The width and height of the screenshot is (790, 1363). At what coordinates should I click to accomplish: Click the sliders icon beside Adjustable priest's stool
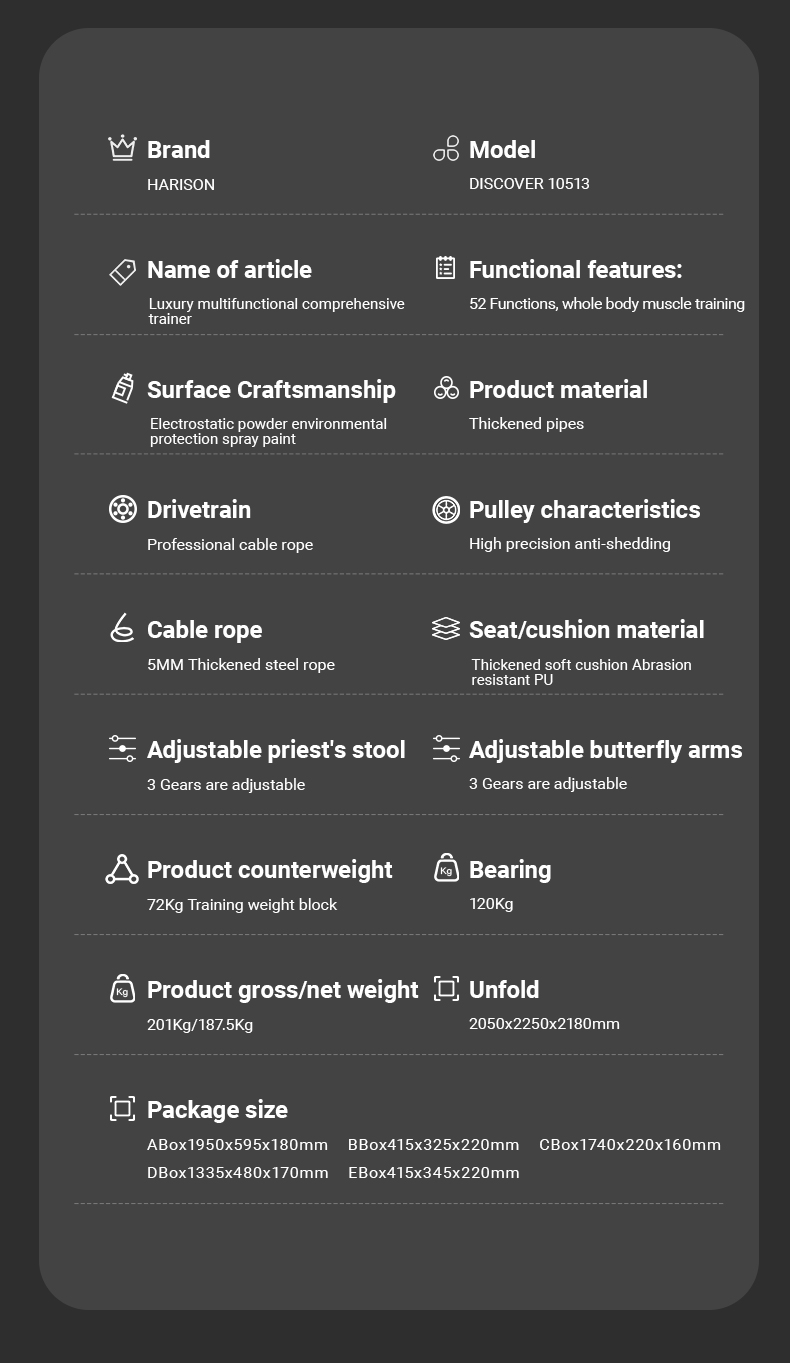(122, 749)
